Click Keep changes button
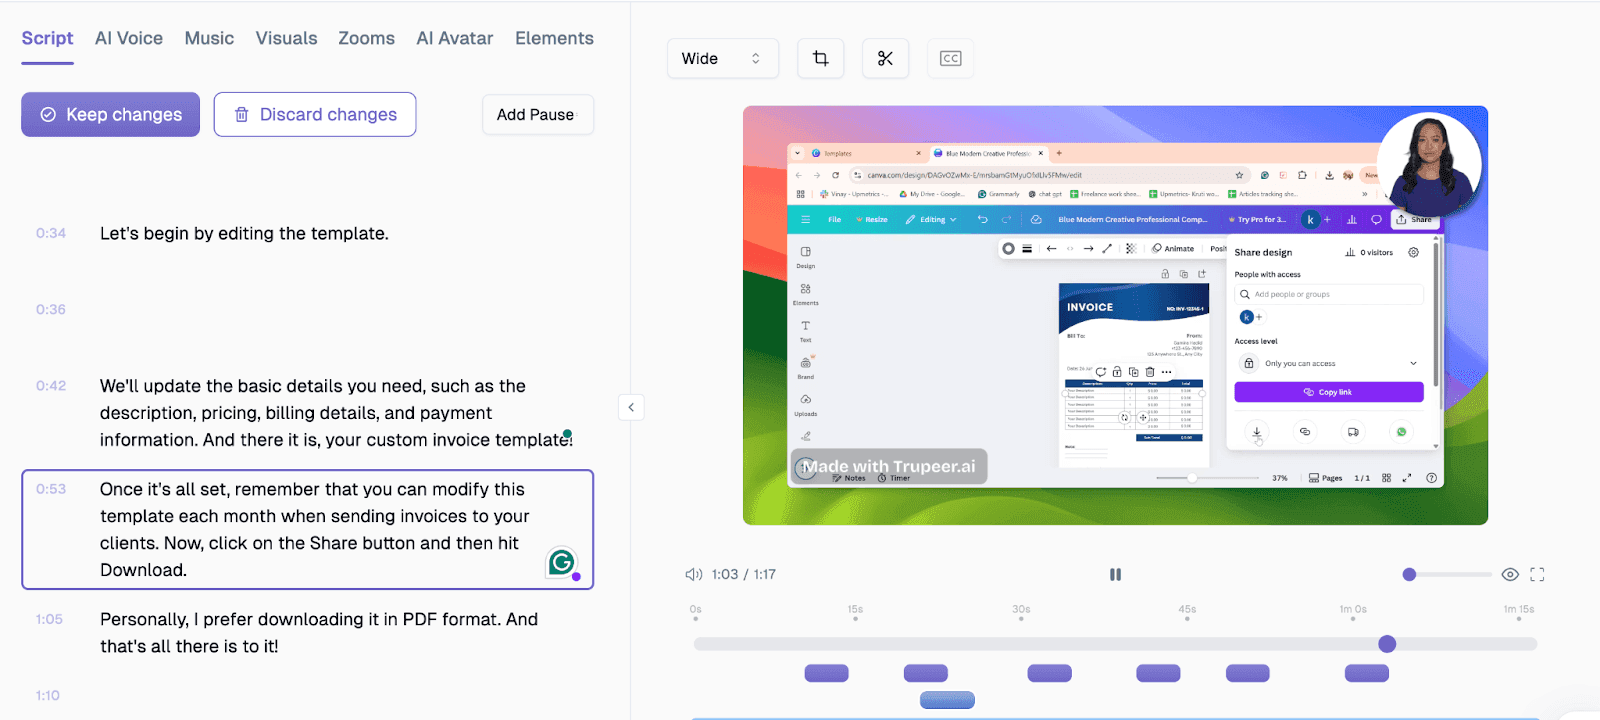1600x720 pixels. 110,115
